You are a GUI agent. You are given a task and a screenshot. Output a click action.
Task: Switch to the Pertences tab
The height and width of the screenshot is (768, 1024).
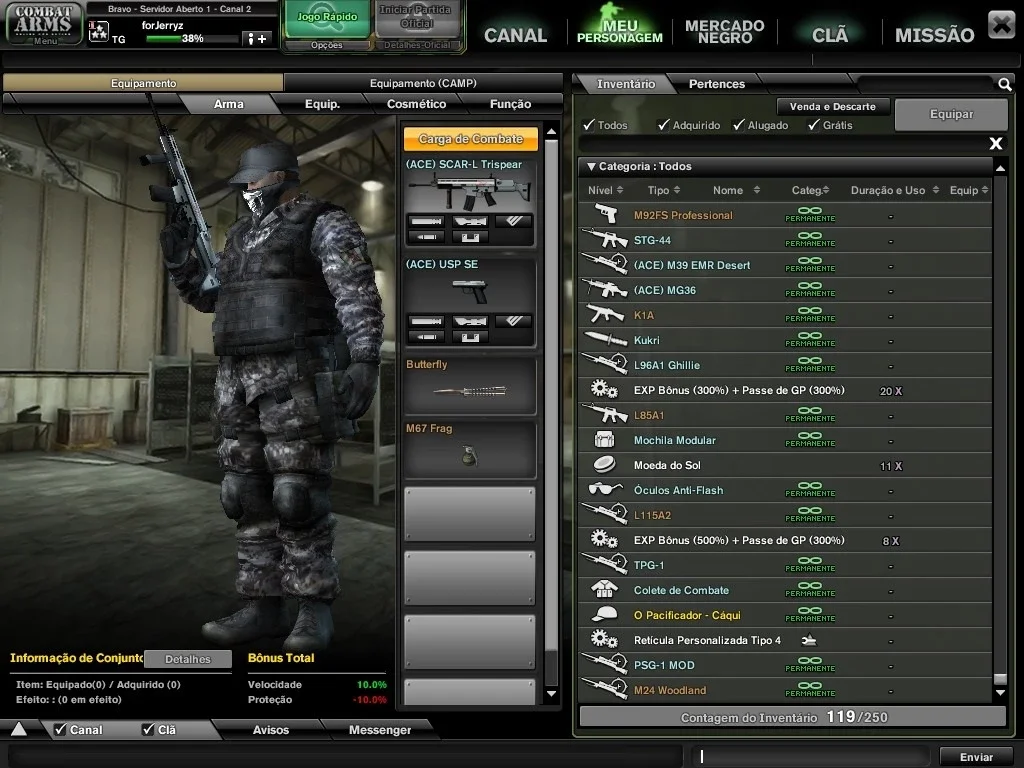[x=716, y=84]
